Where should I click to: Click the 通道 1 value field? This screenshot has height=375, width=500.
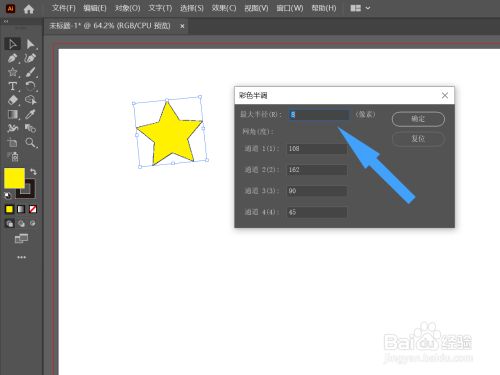[x=317, y=149]
